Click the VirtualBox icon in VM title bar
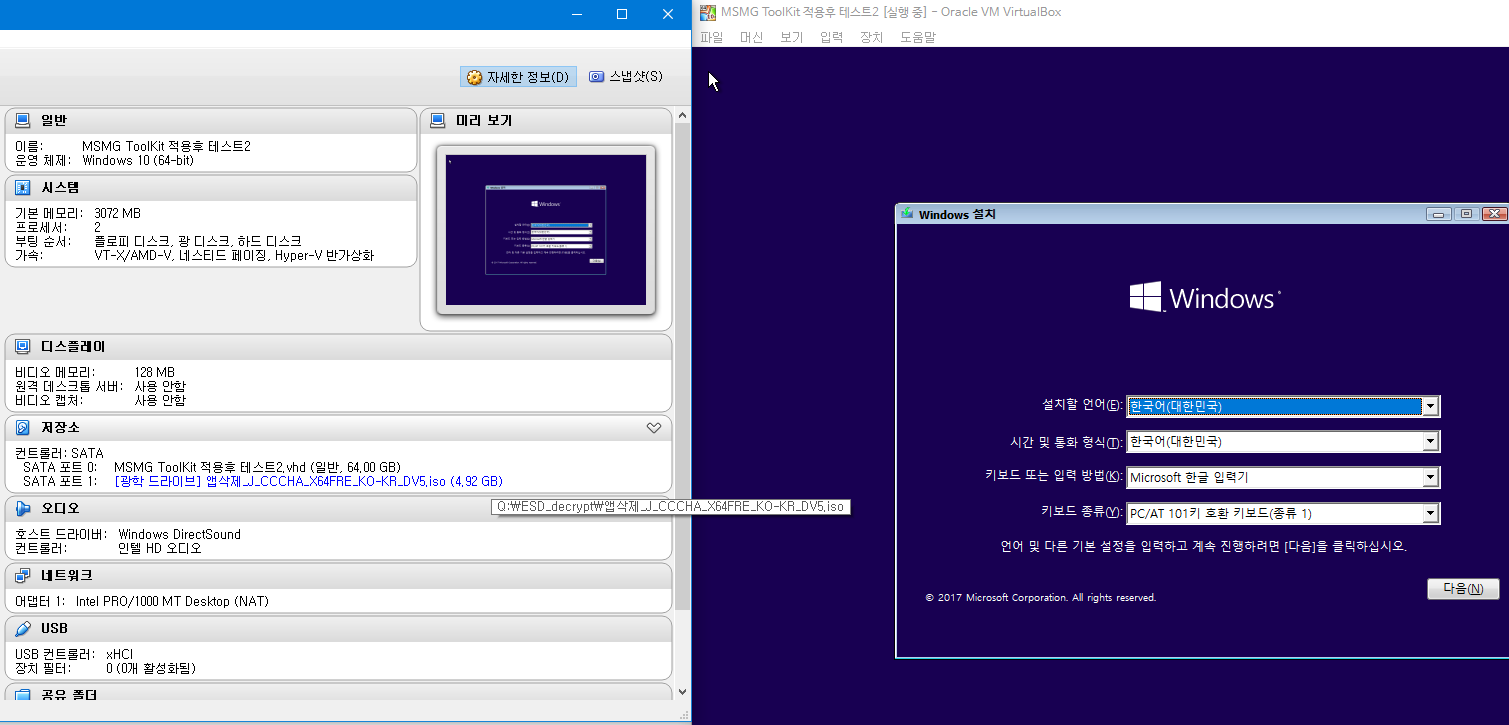Screen dimensions: 1509x725 point(708,12)
